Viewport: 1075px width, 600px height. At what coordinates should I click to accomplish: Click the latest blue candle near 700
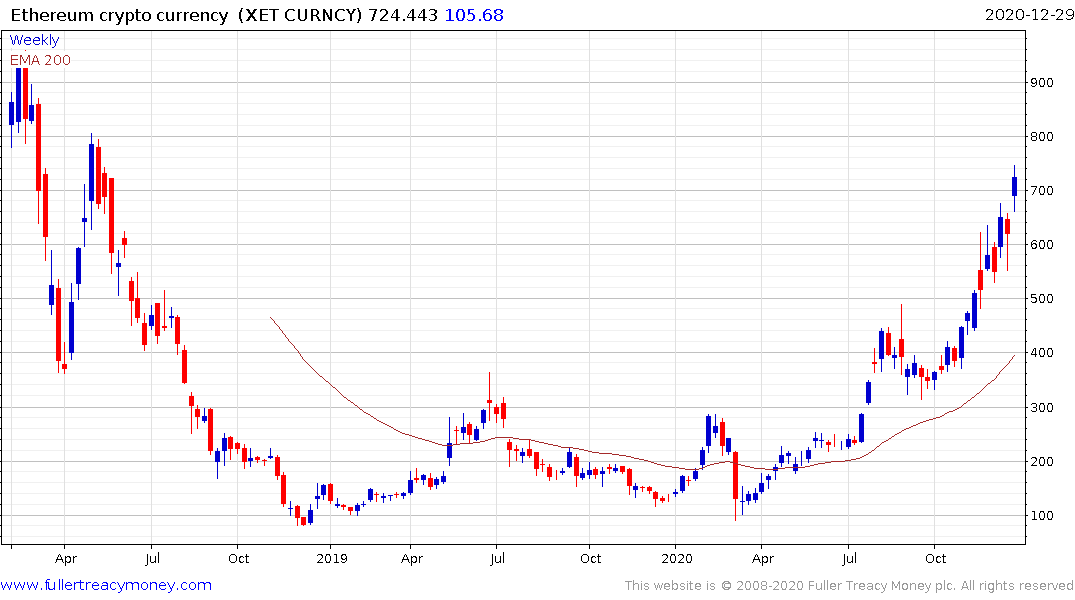pyautogui.click(x=1015, y=187)
